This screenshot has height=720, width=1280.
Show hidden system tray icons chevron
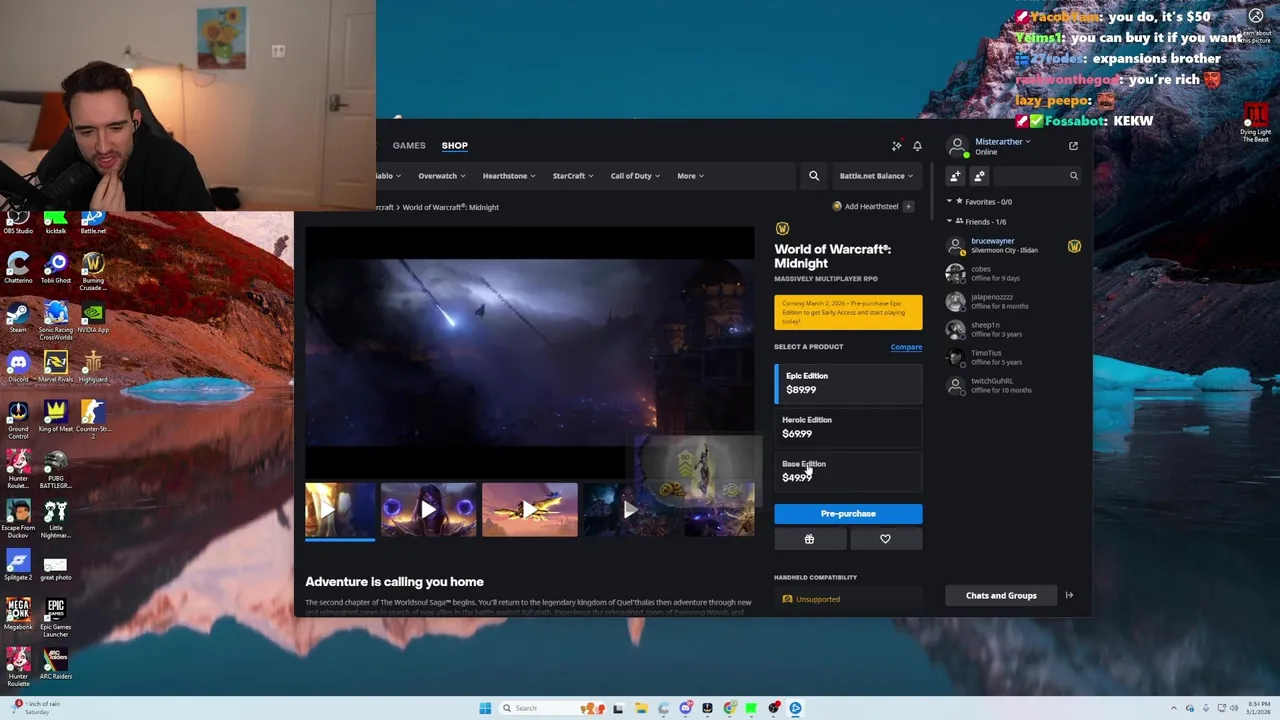pos(1175,708)
